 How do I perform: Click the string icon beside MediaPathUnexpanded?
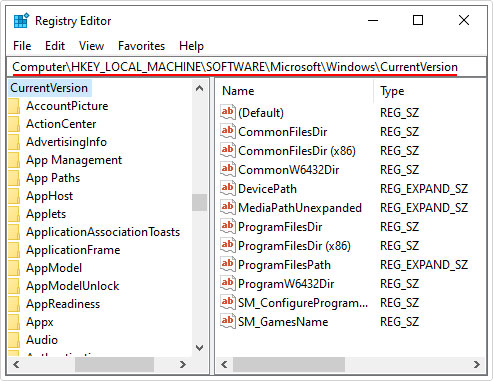[x=228, y=207]
